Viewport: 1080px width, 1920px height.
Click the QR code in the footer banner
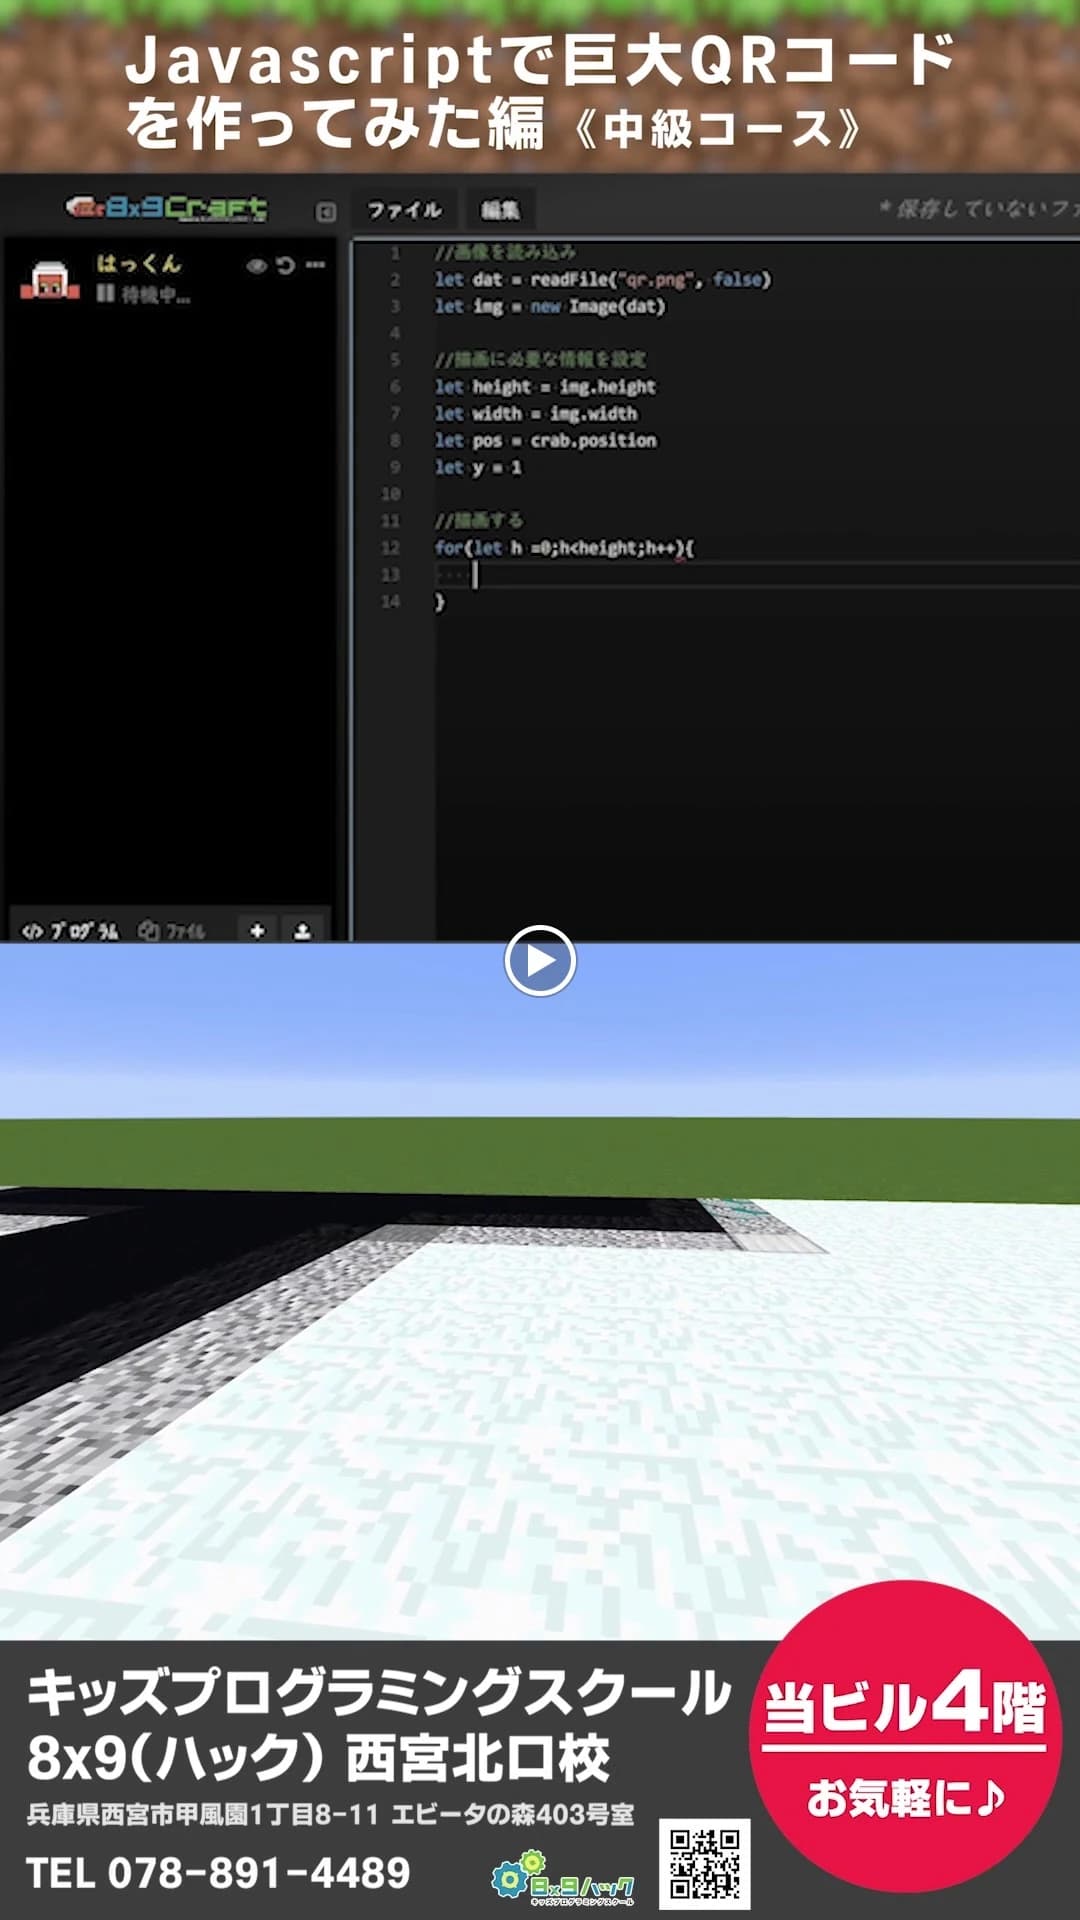pyautogui.click(x=704, y=1864)
